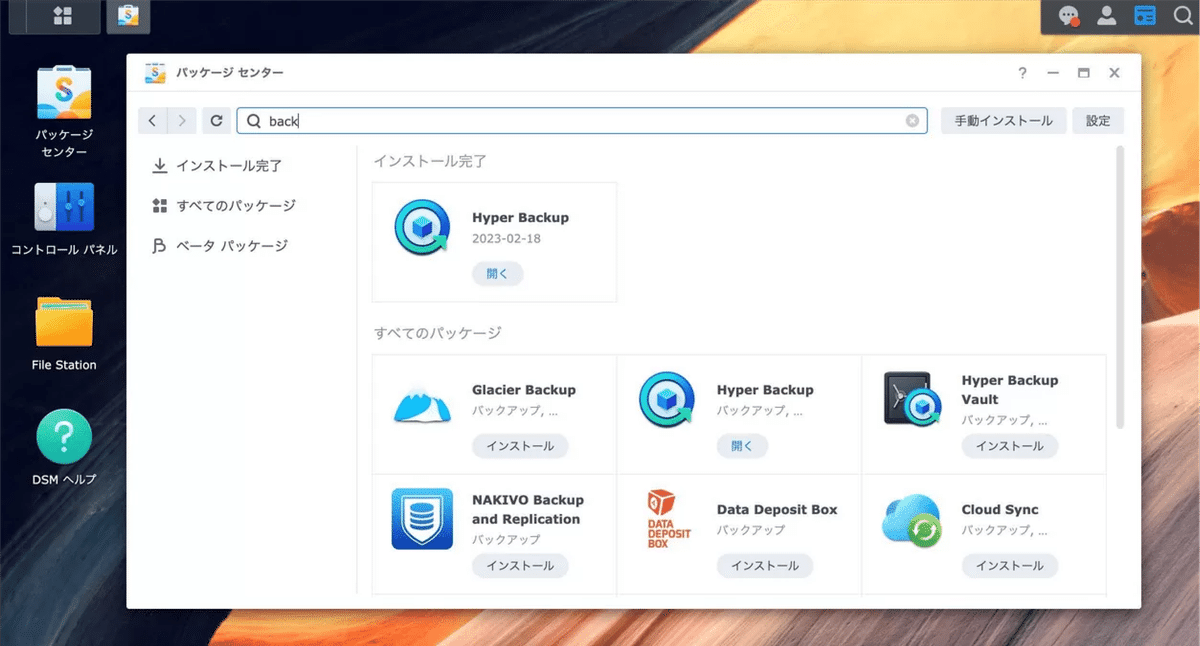
Task: Click the Package Center title bar icon
Action: [155, 73]
